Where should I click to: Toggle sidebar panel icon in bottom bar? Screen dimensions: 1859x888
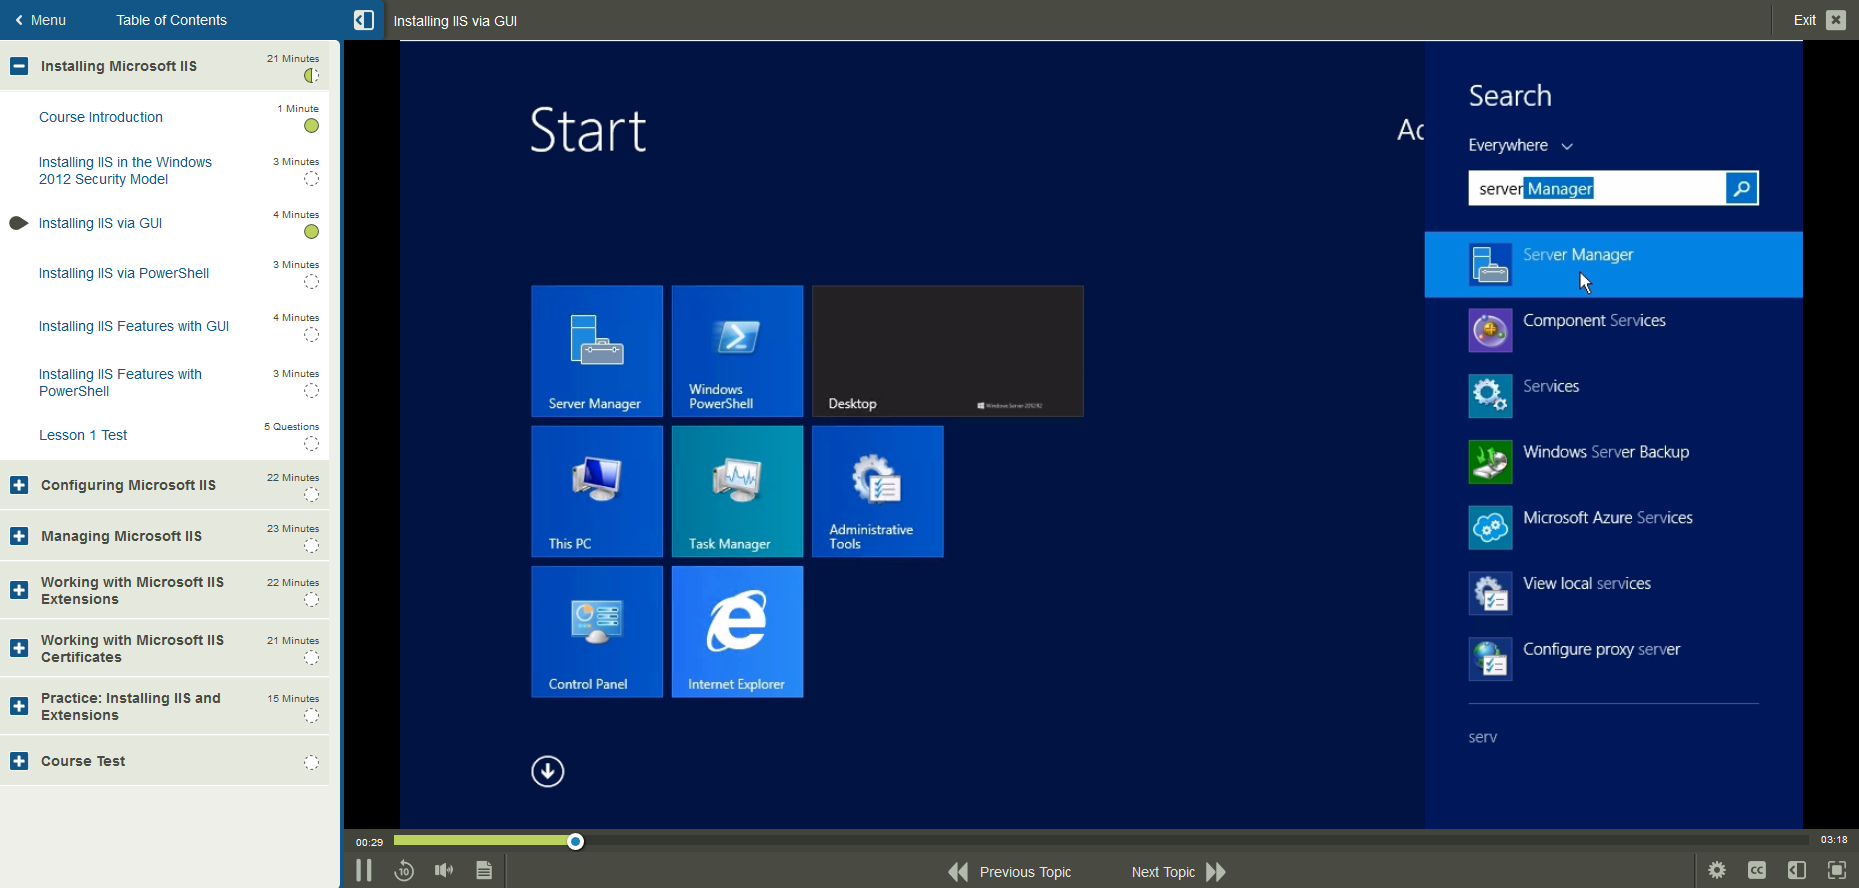click(x=1797, y=871)
